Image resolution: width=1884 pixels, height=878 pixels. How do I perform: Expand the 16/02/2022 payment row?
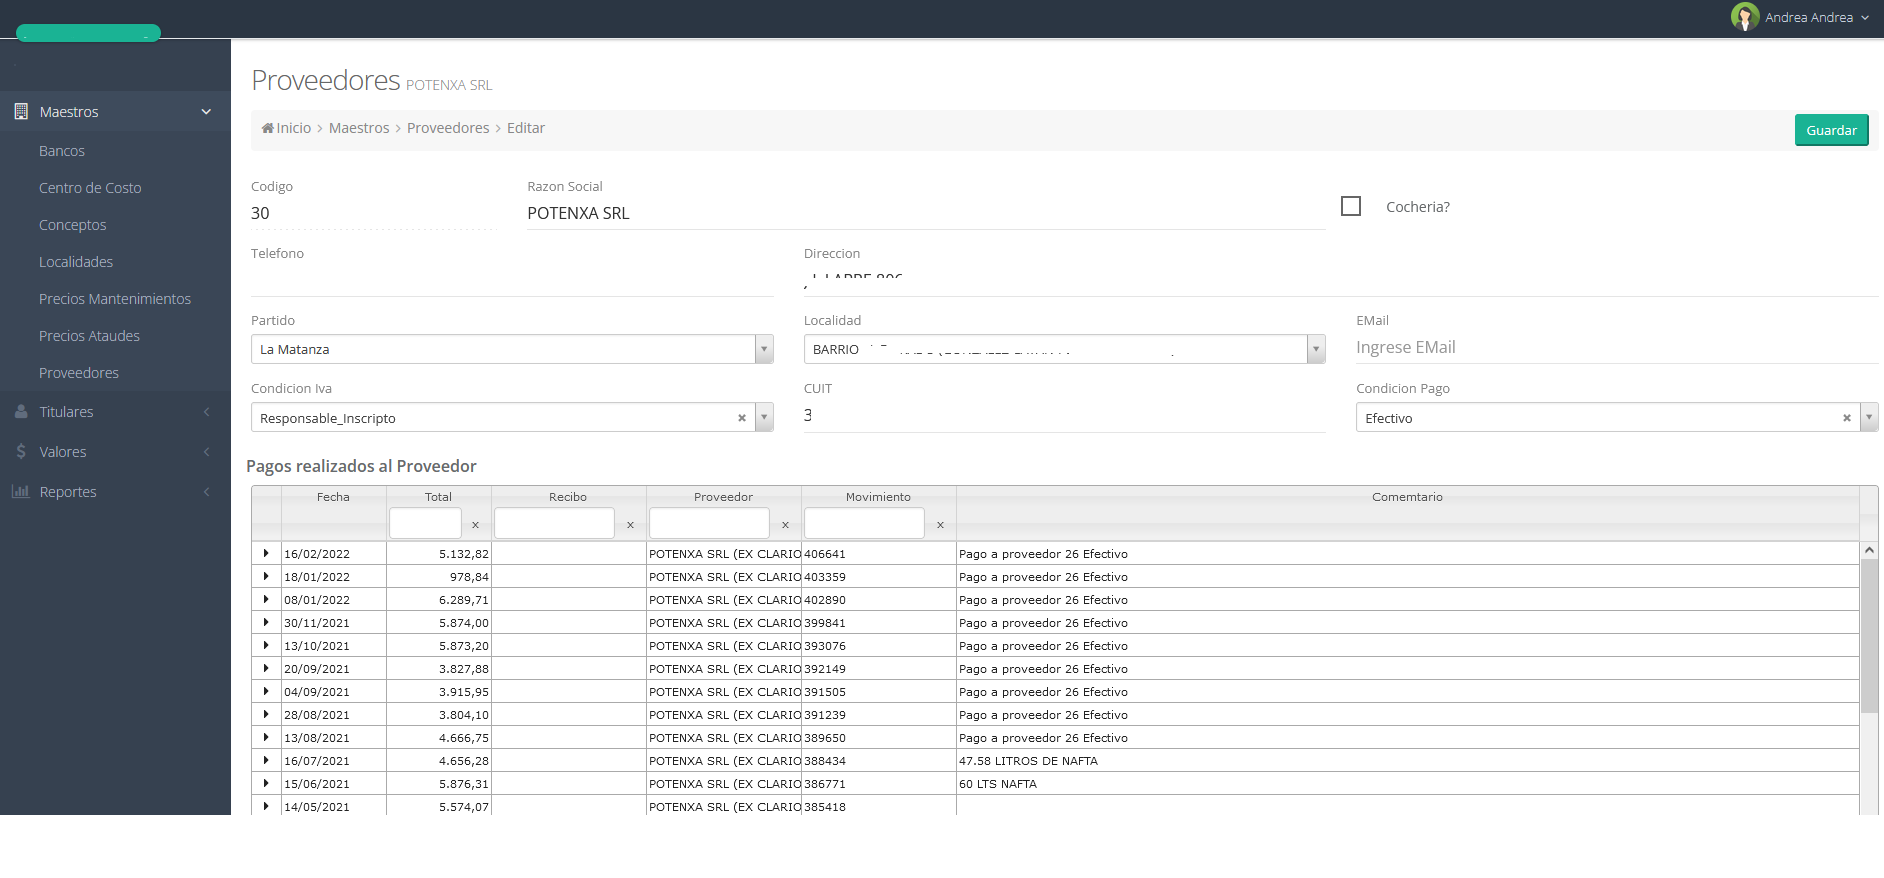[266, 553]
